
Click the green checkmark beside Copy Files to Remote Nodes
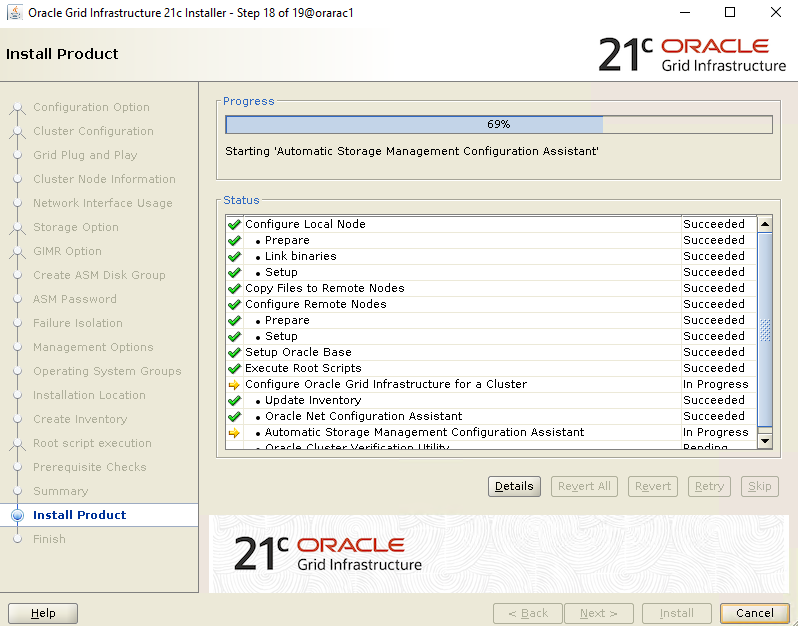pyautogui.click(x=234, y=289)
